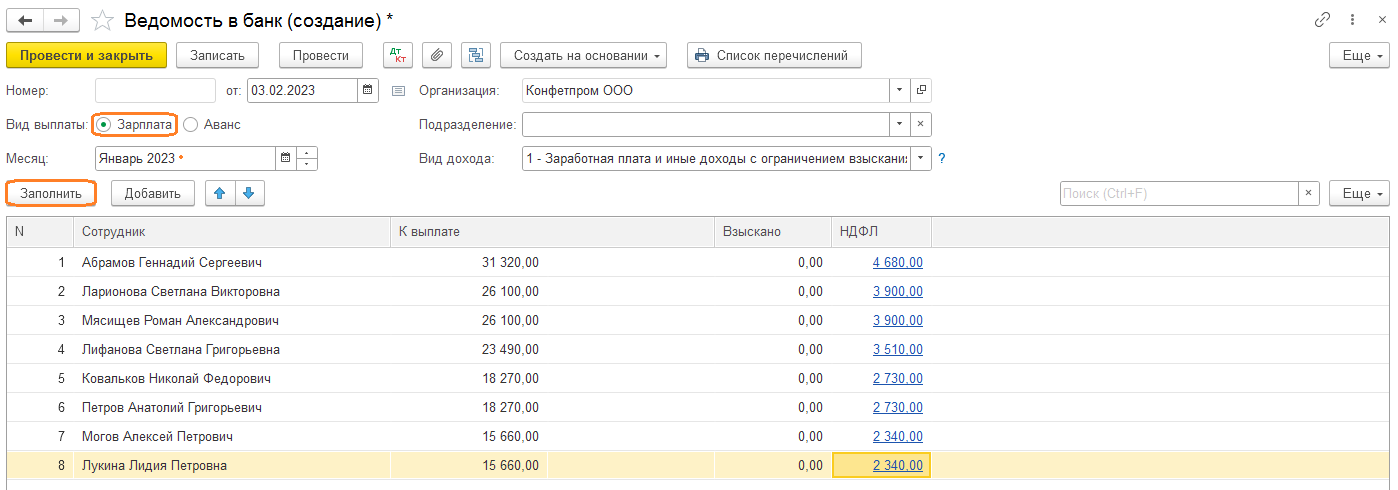Show Дт/Кт accounting entries icon
The image size is (1398, 490).
398,55
